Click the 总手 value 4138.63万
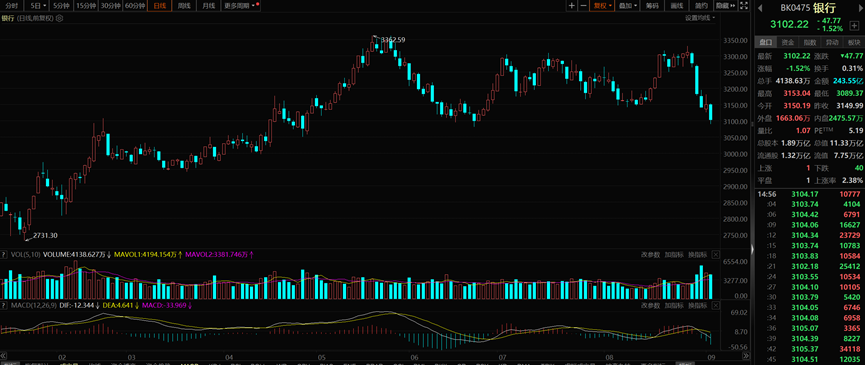 (x=793, y=80)
